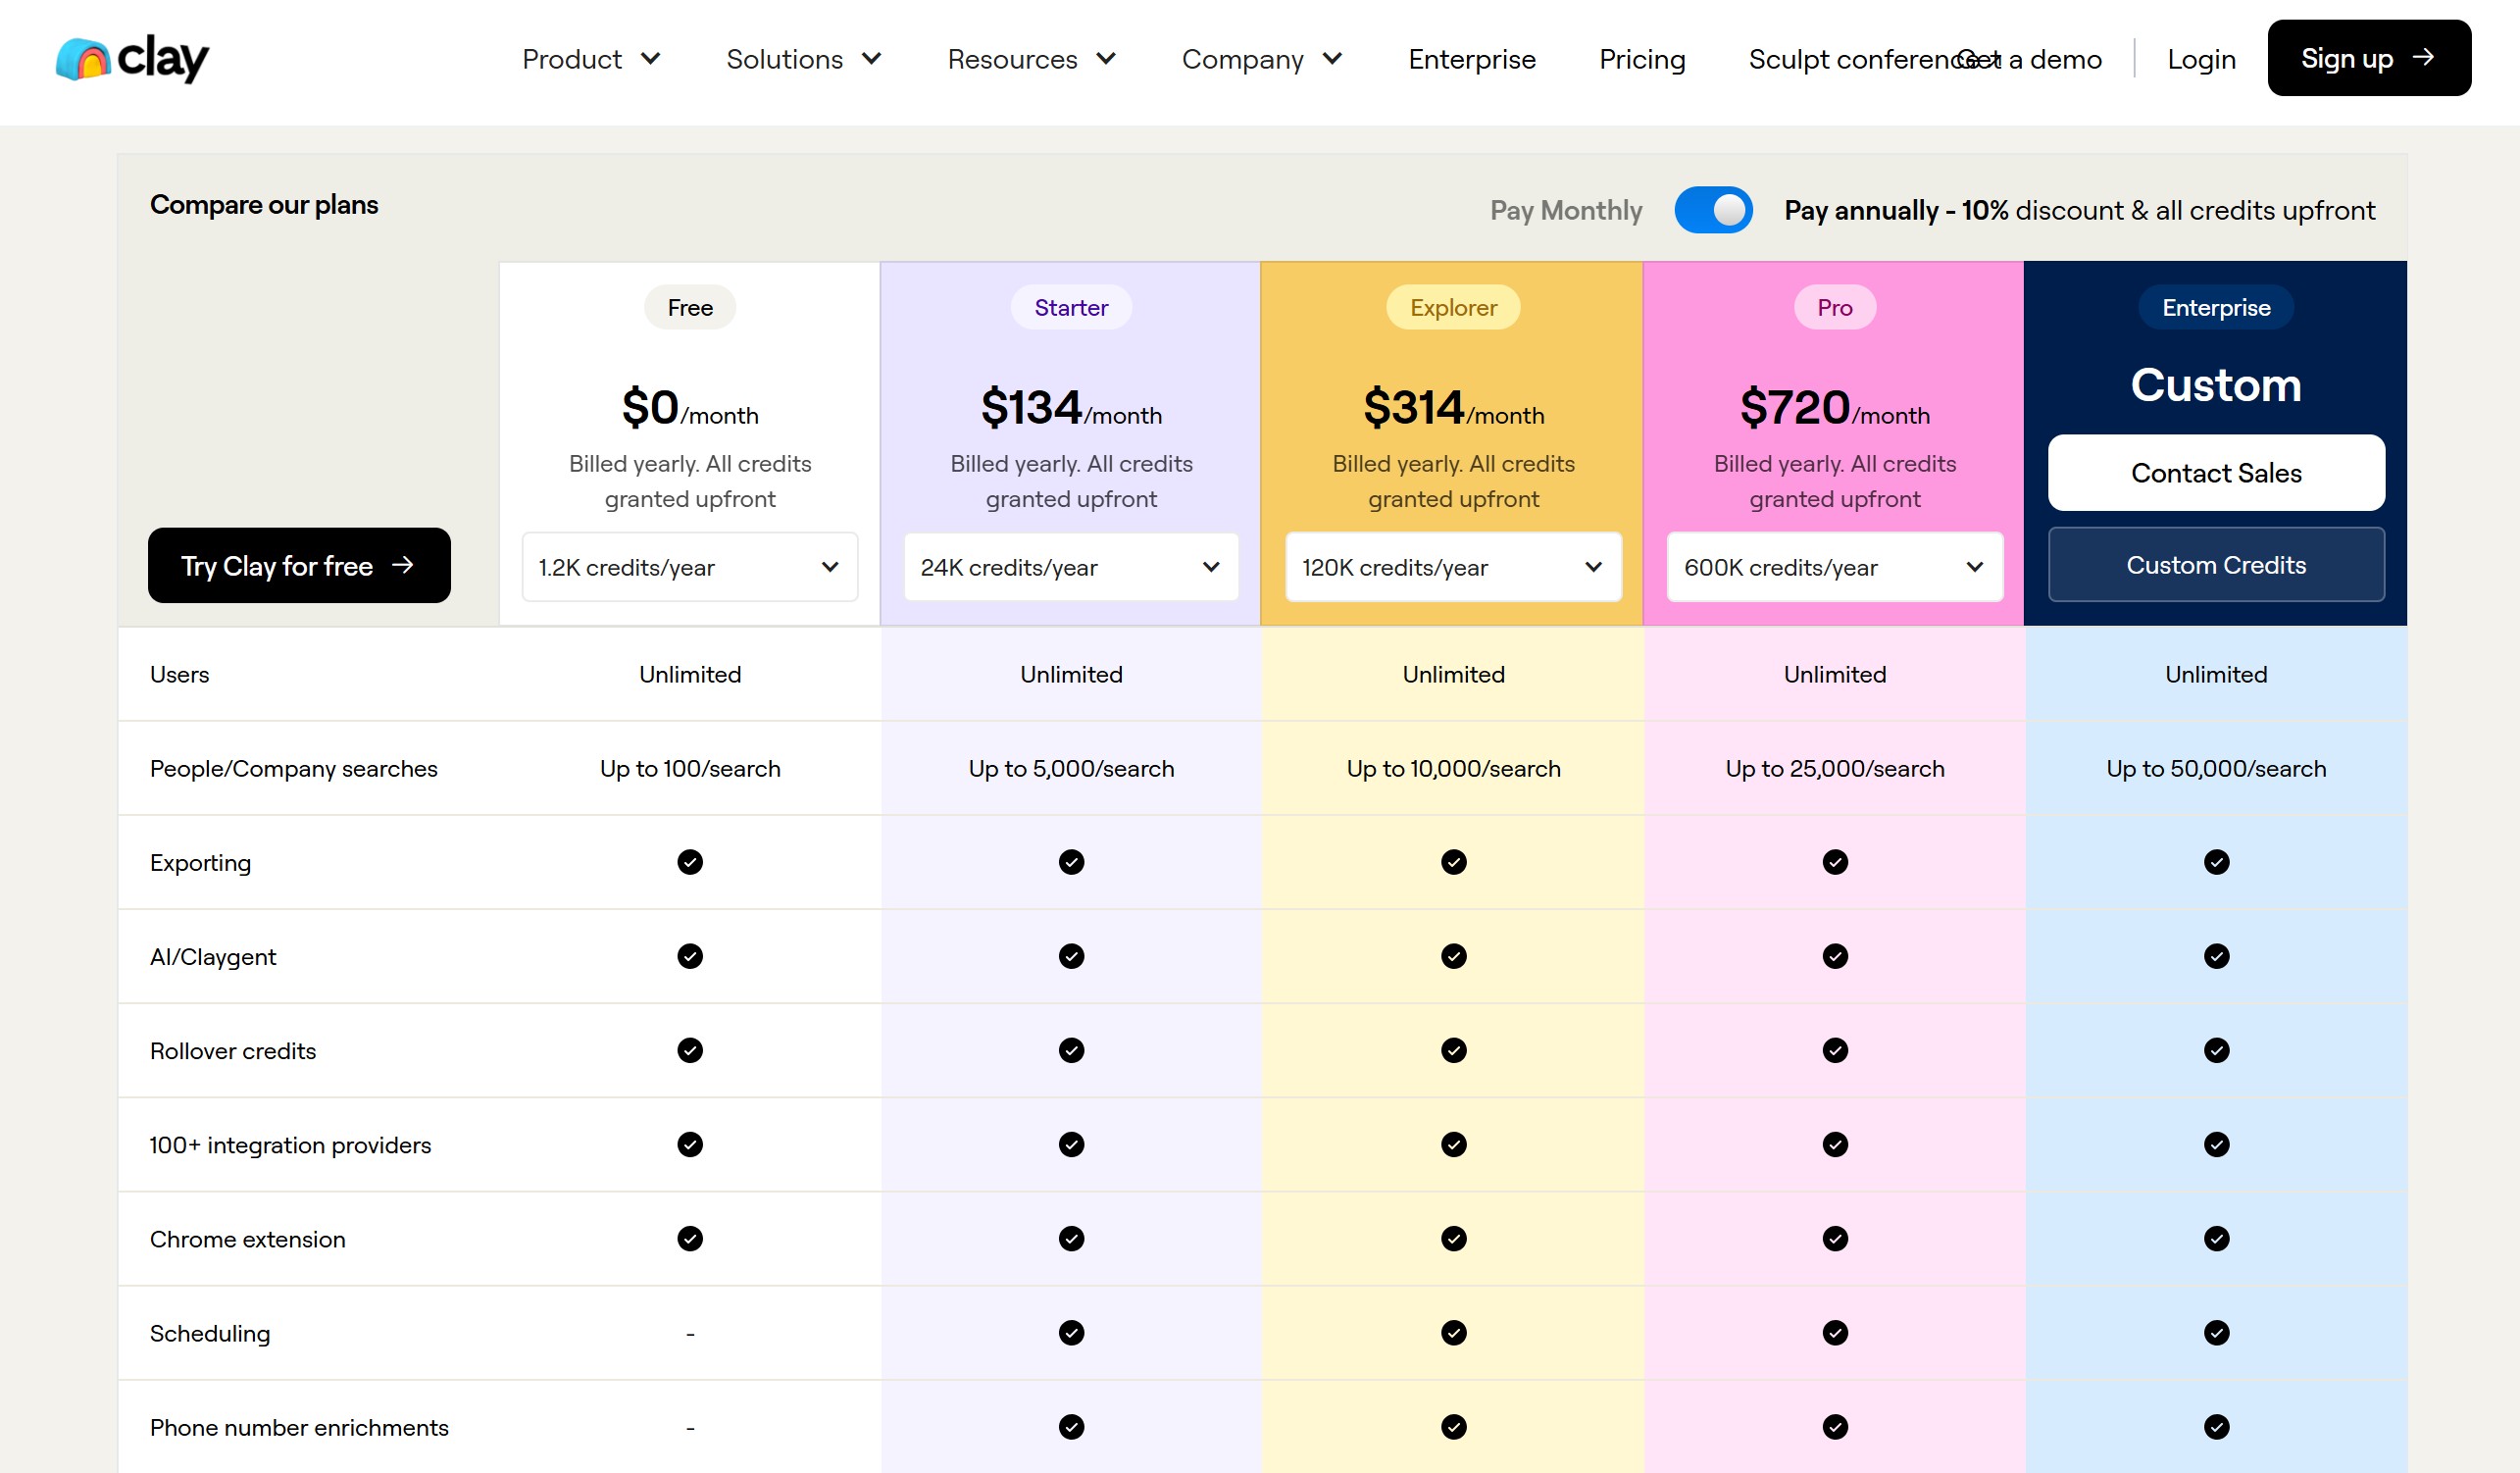Click the Exporting checkmark under Starter
The height and width of the screenshot is (1473, 2520).
pyautogui.click(x=1071, y=862)
